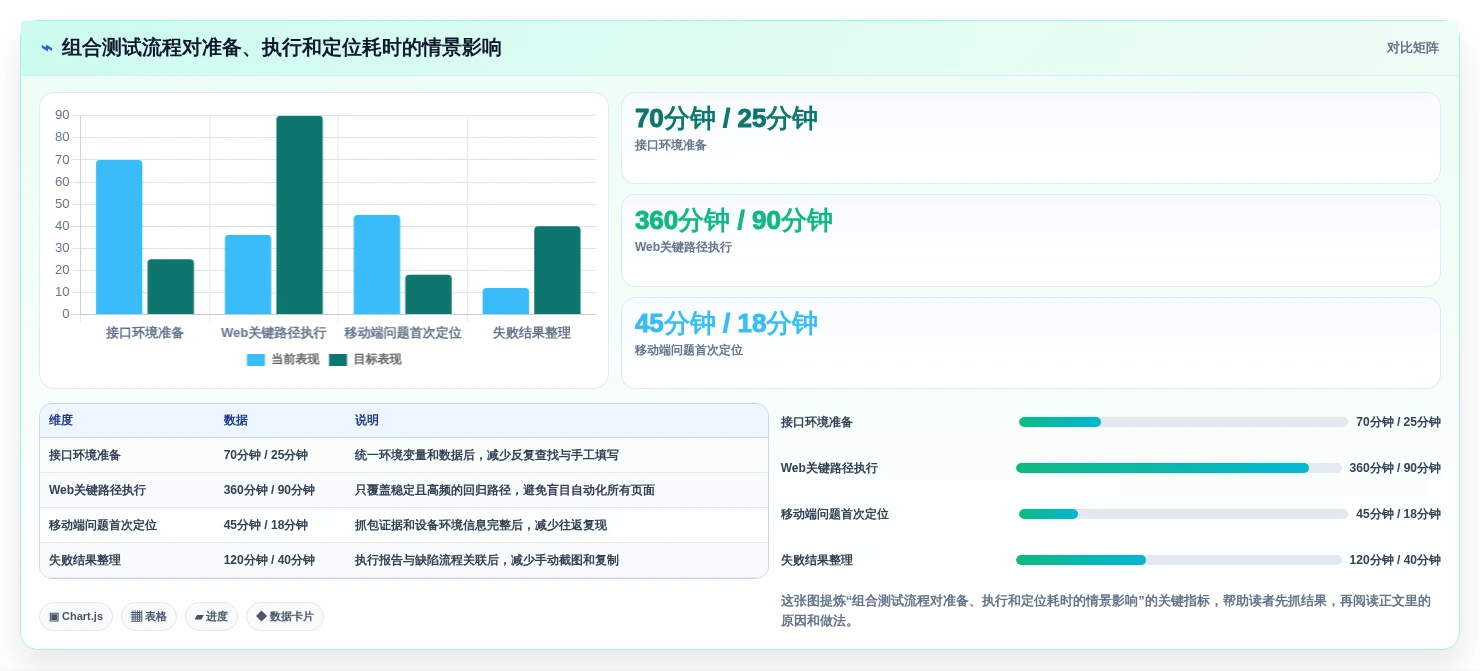The height and width of the screenshot is (671, 1480).
Task: Open the 45分钟 / 18分钟 data card
Action: click(x=1031, y=343)
